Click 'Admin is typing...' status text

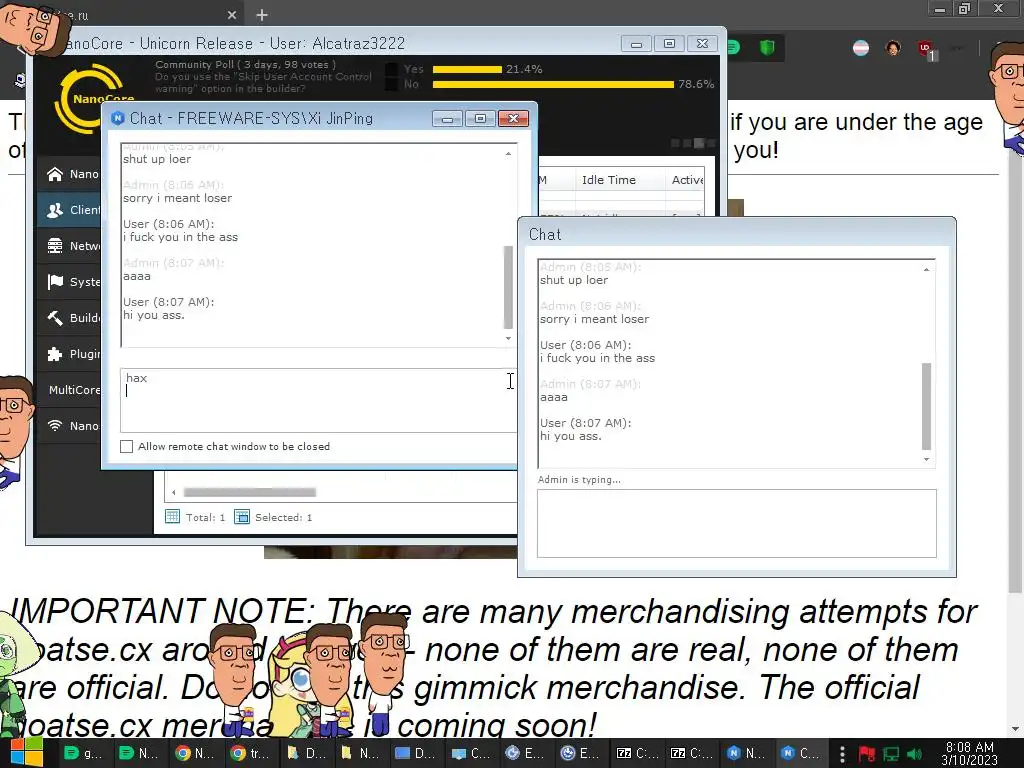pos(579,479)
